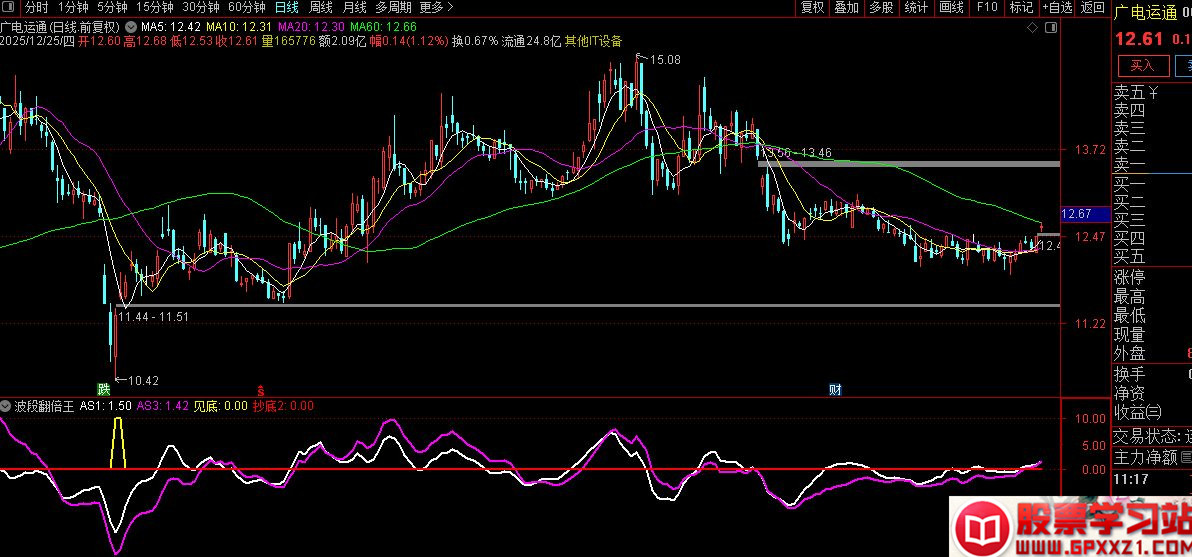Click the 15.08 high price marker
The height and width of the screenshot is (557, 1192).
pos(664,60)
